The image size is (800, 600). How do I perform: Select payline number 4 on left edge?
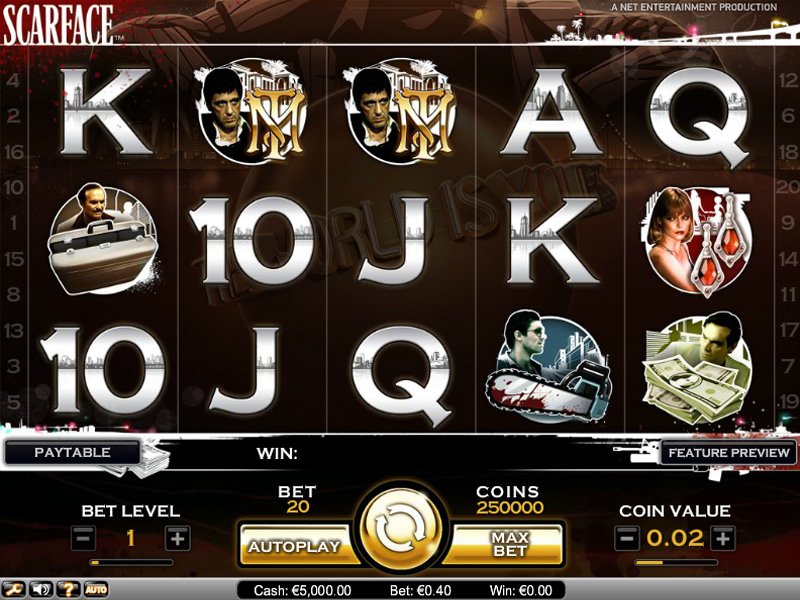point(13,80)
